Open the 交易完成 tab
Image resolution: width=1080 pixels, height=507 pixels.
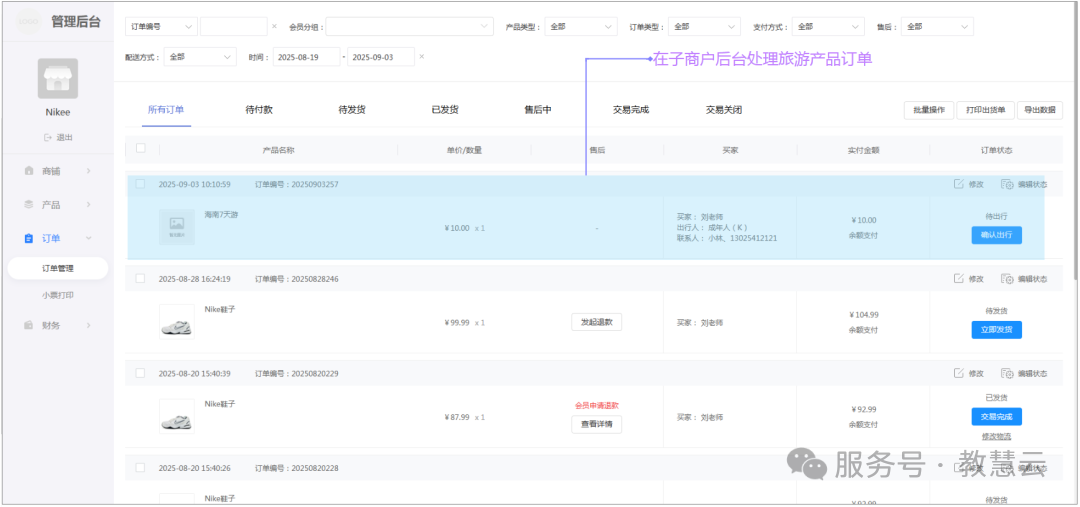(x=631, y=110)
